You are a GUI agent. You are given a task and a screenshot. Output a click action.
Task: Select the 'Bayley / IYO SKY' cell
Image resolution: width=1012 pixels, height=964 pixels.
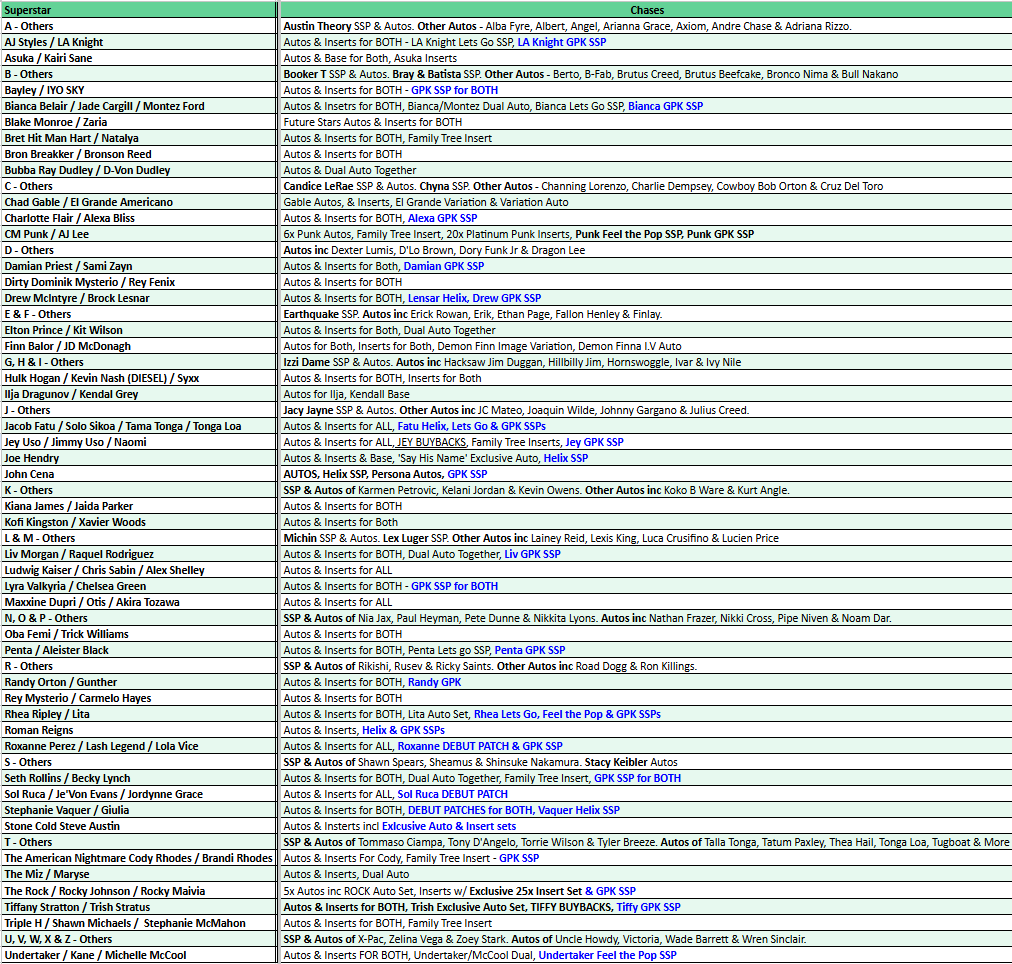point(139,90)
